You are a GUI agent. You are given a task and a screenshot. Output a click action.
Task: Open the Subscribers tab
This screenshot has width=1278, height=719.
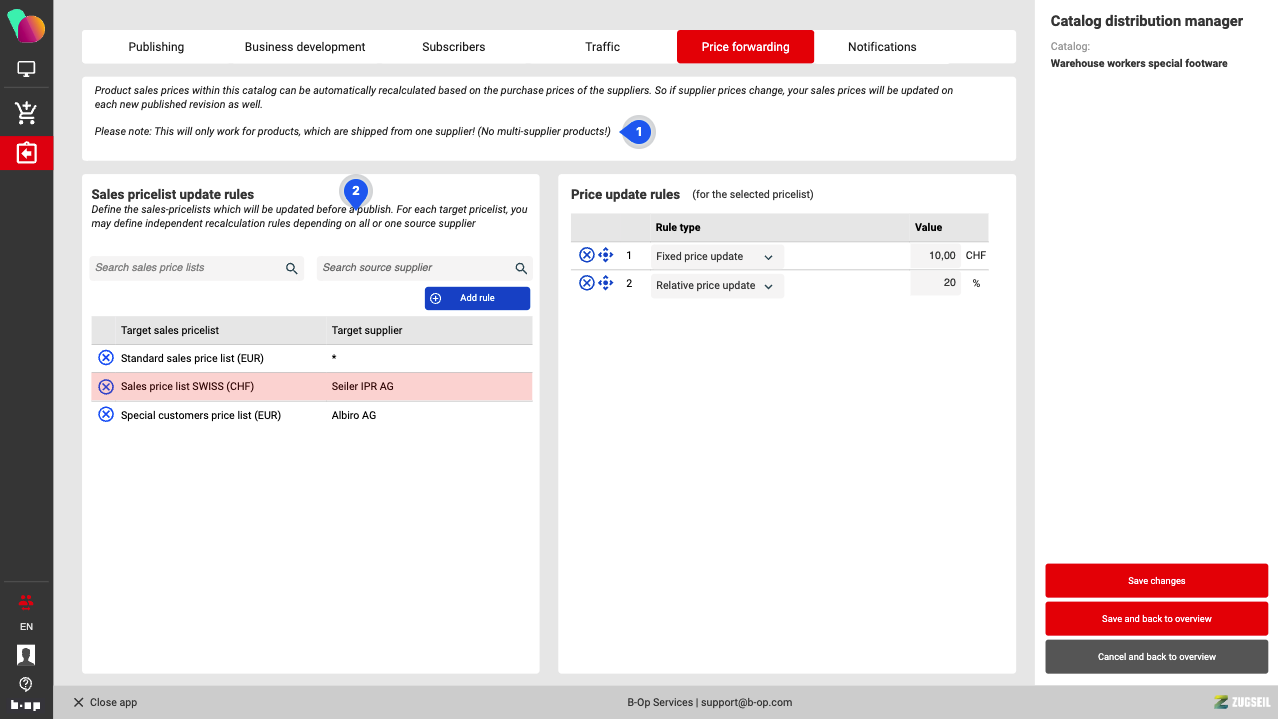453,47
